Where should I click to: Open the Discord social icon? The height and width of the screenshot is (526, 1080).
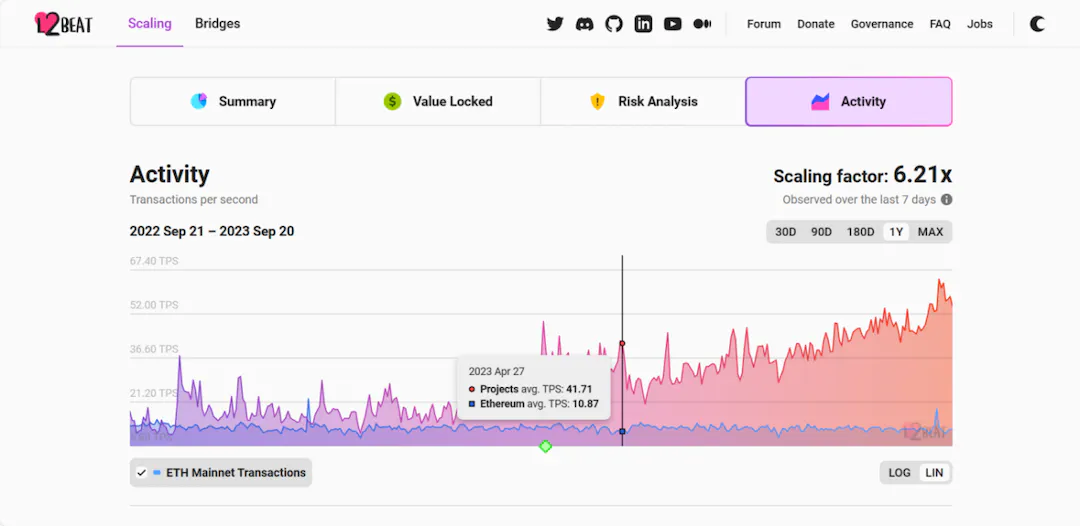[584, 24]
